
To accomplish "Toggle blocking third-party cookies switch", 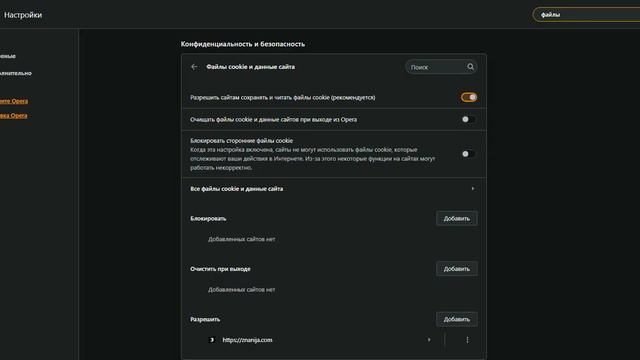I will click(x=468, y=154).
